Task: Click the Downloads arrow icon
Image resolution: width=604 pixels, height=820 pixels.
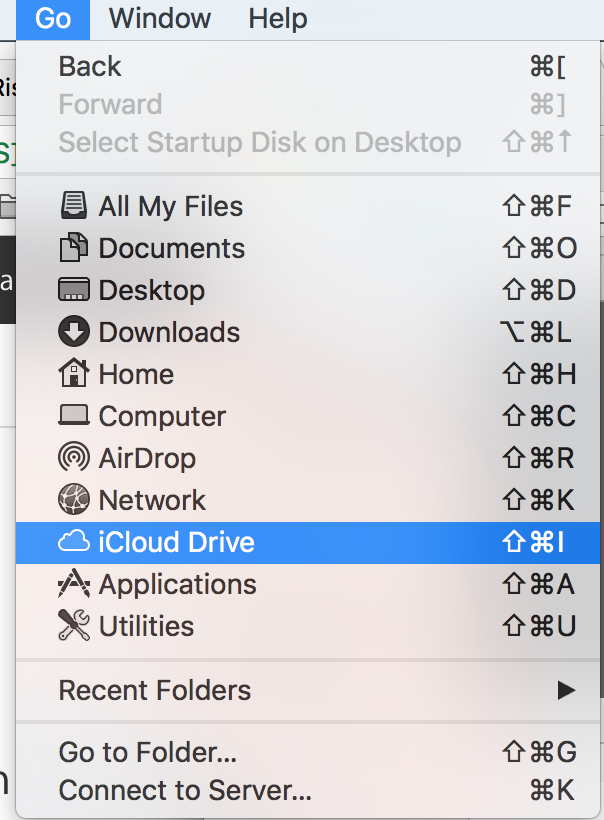Action: tap(74, 332)
